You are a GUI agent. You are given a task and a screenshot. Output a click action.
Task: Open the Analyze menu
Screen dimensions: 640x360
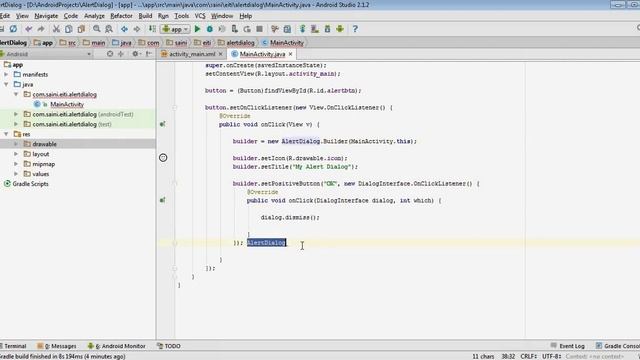(94, 16)
